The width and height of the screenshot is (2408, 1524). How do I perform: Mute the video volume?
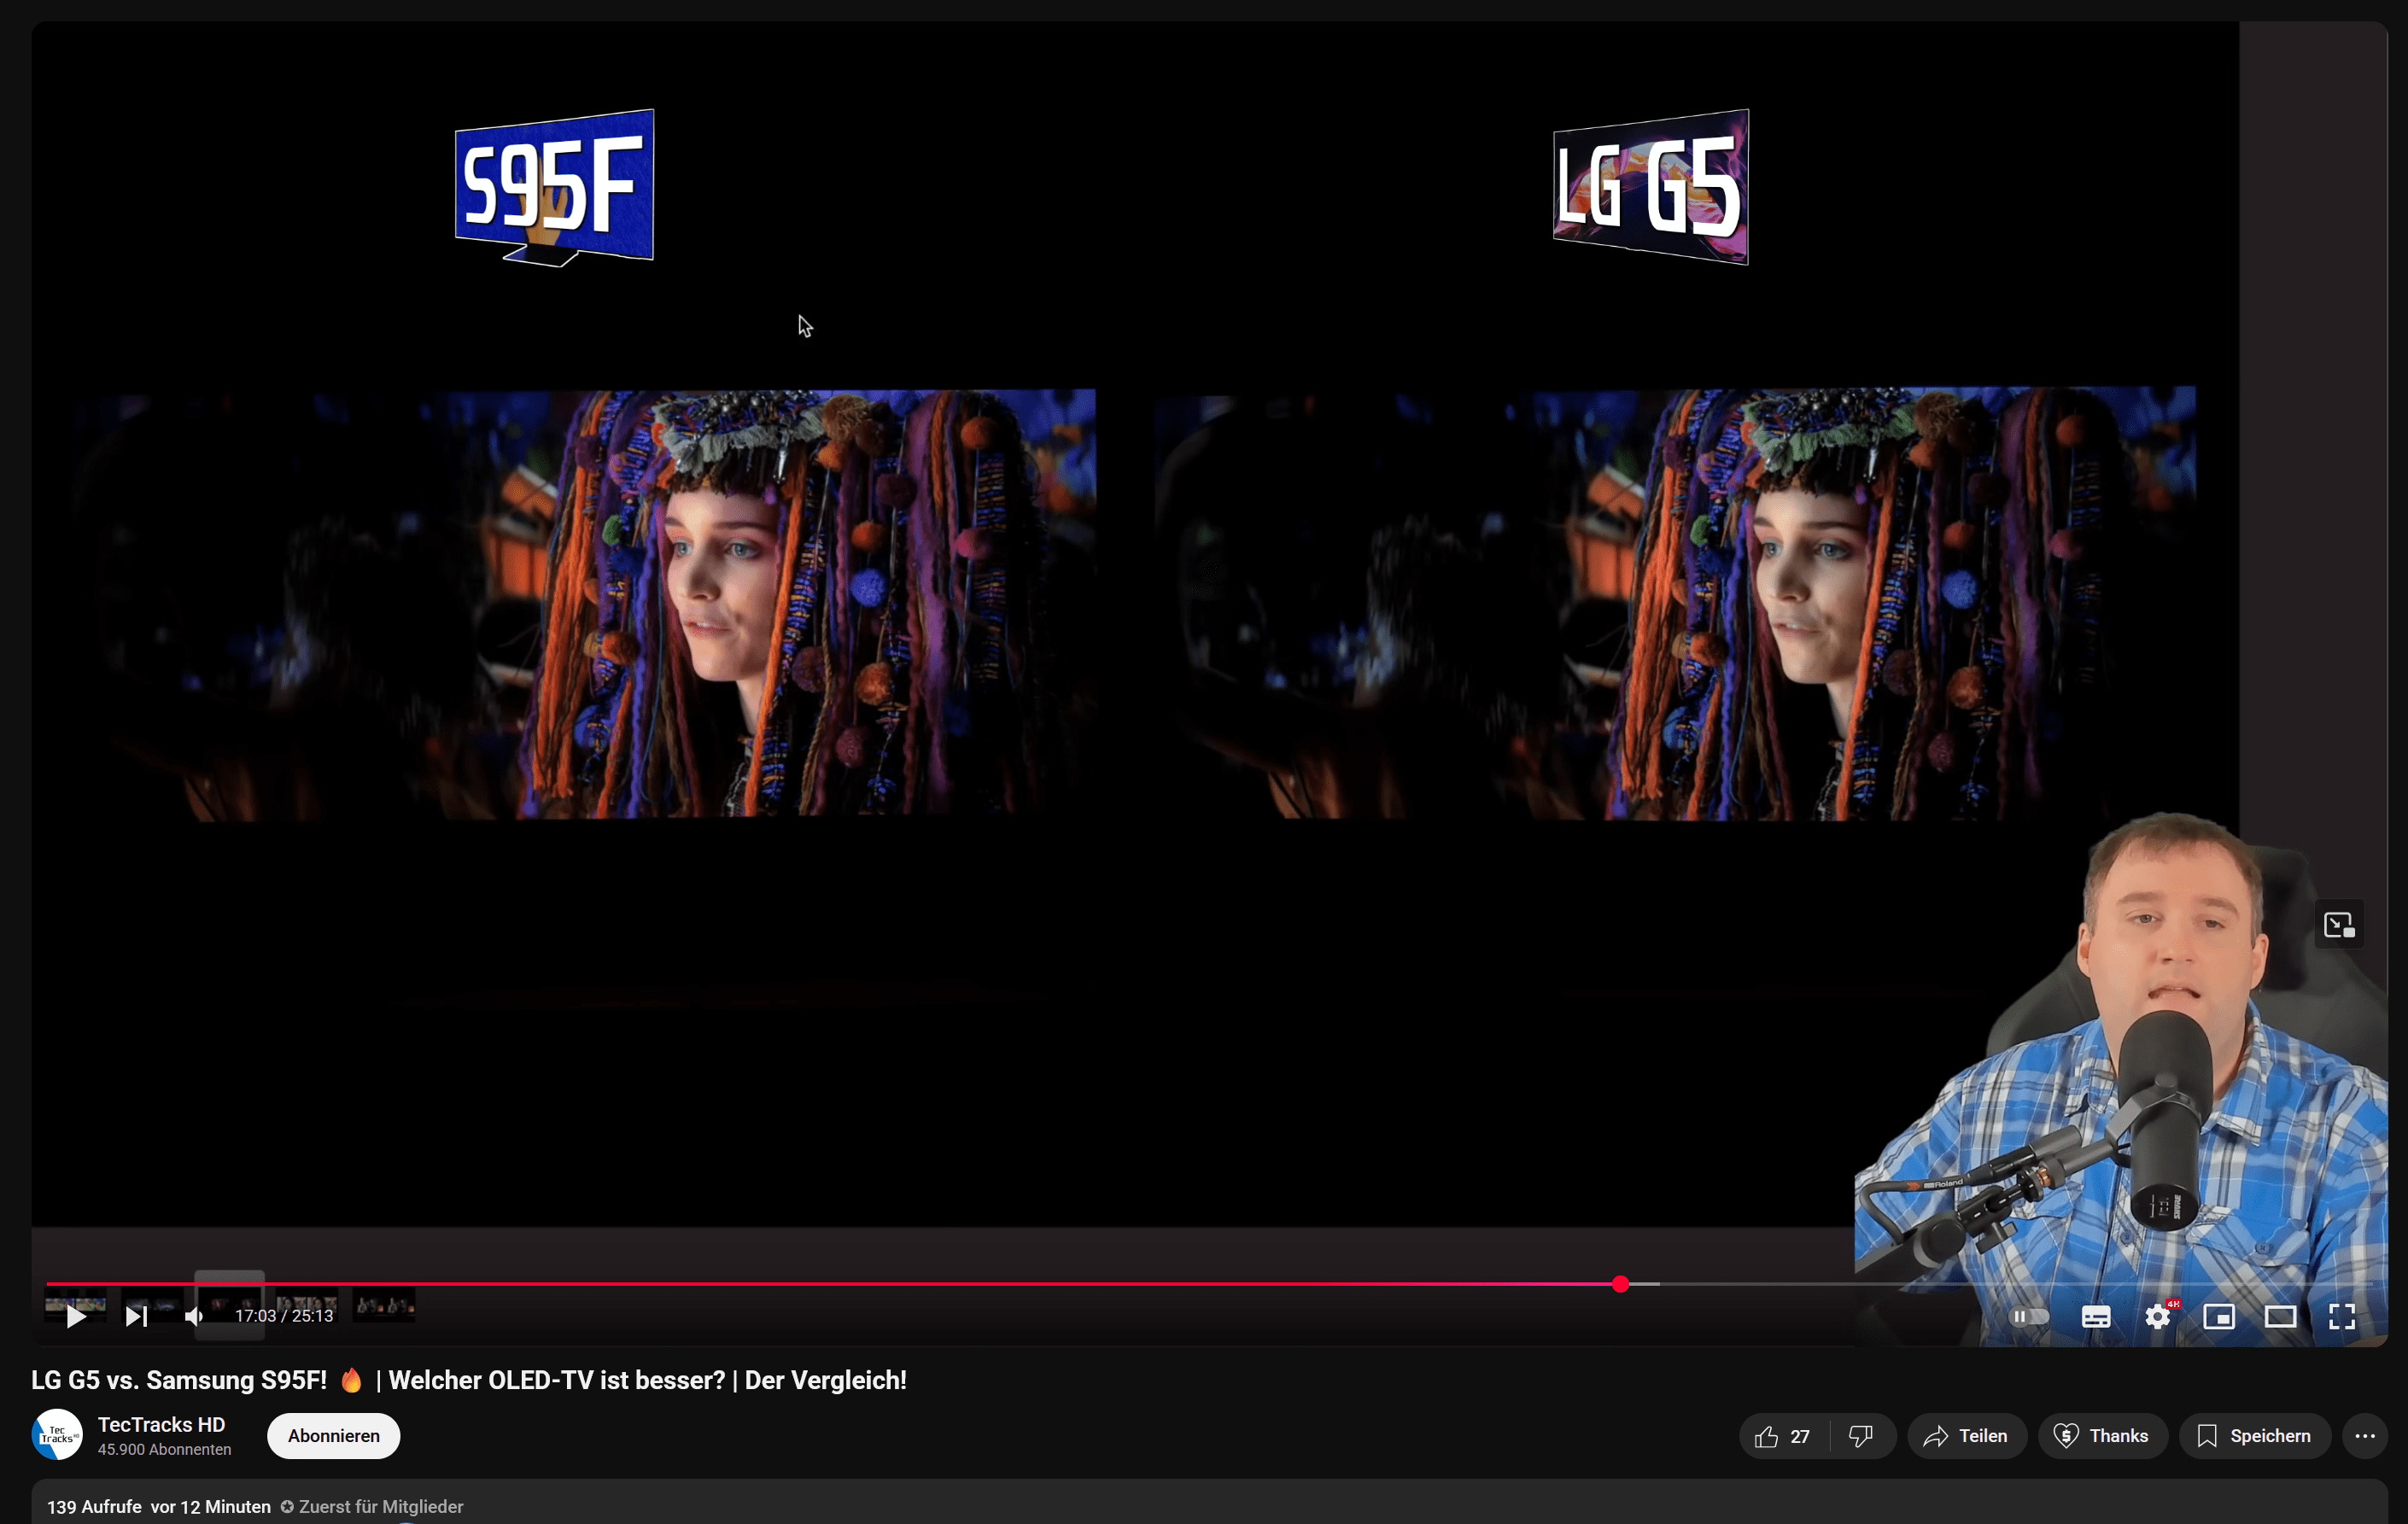[194, 1316]
